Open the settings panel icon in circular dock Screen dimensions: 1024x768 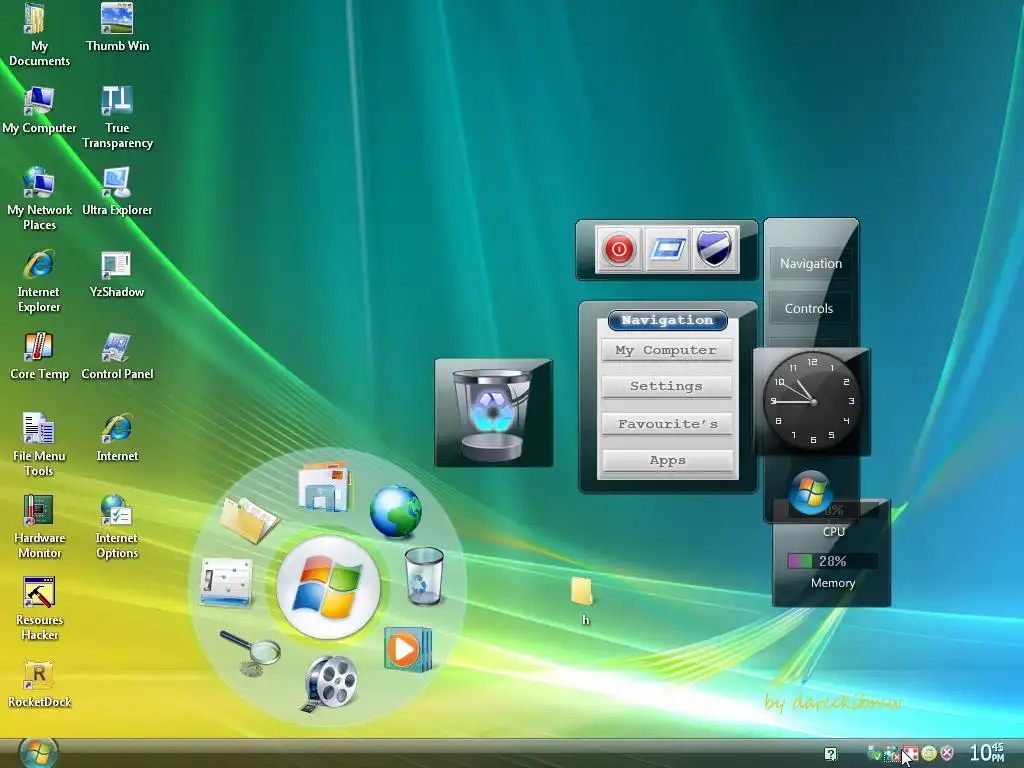coord(226,582)
